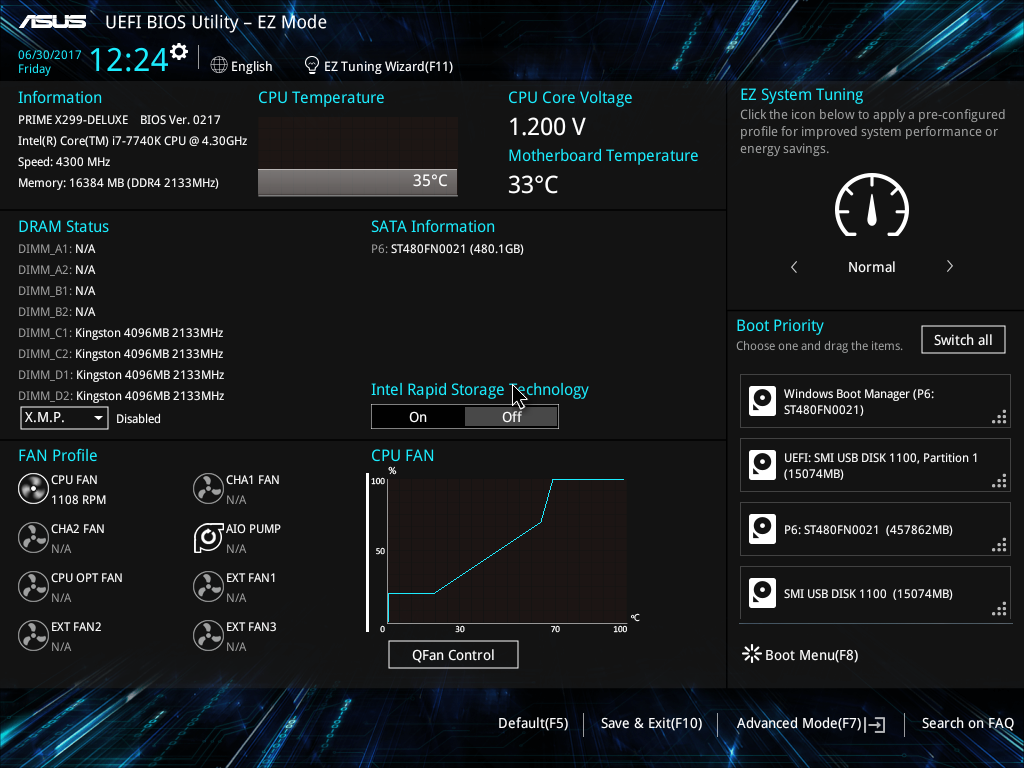The image size is (1024, 768).
Task: Load Default(F5) settings
Action: 533,723
